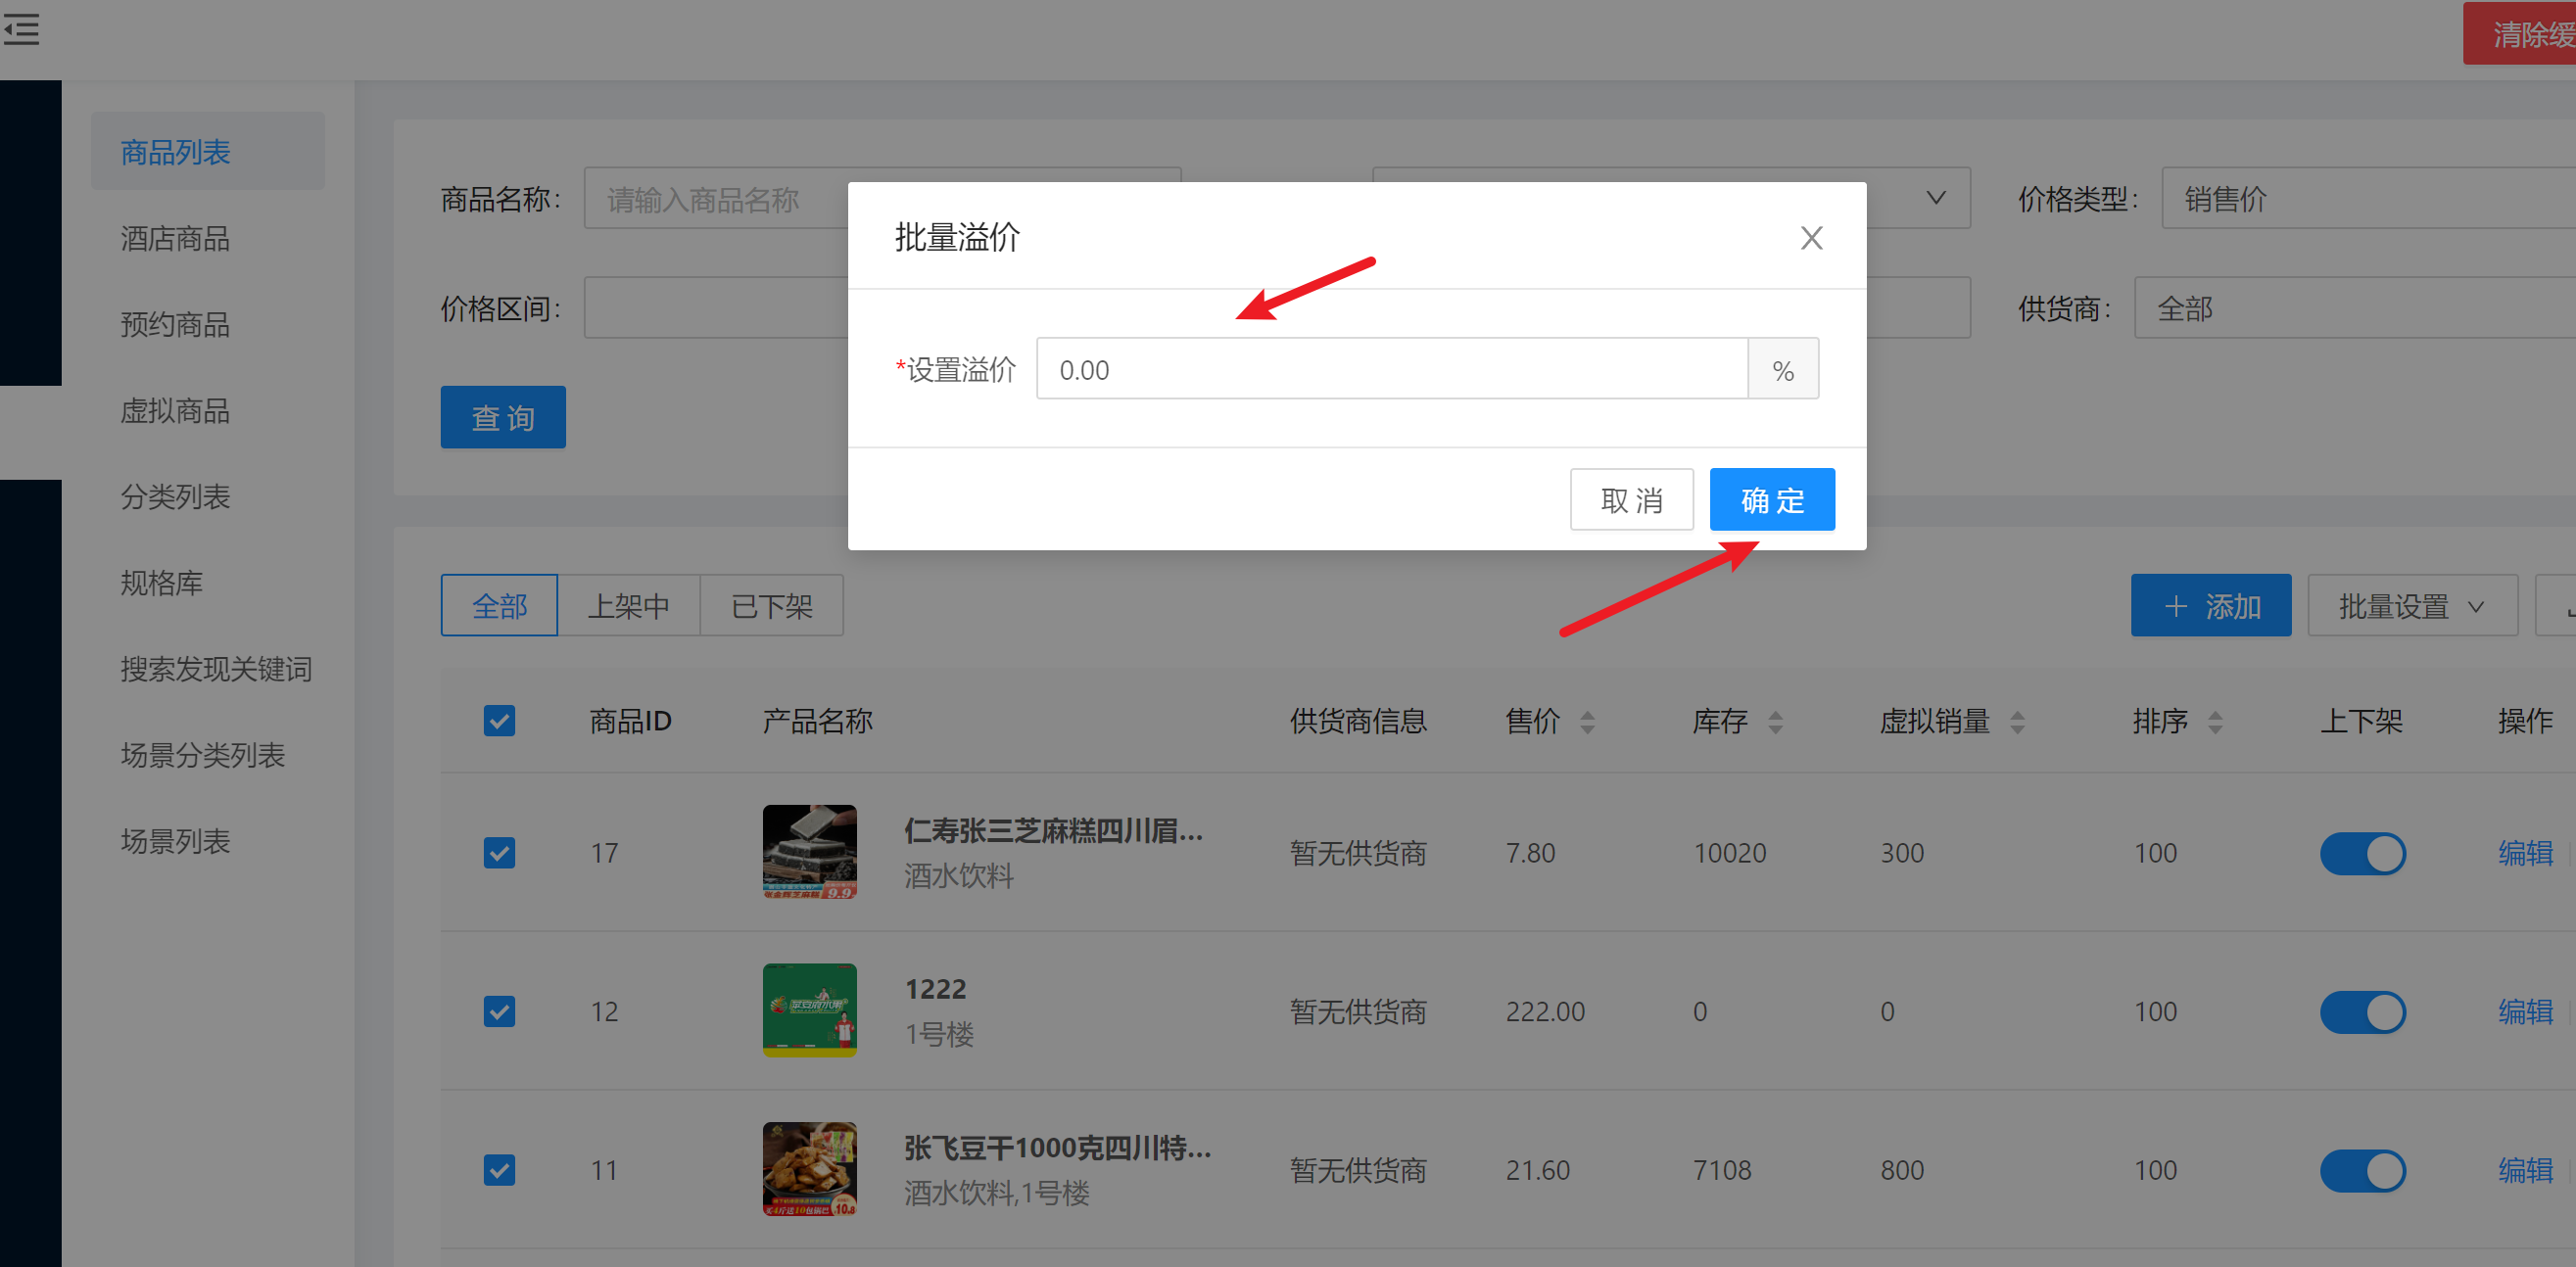
Task: Toggle 上下架 switch for product 11
Action: coord(2362,1169)
